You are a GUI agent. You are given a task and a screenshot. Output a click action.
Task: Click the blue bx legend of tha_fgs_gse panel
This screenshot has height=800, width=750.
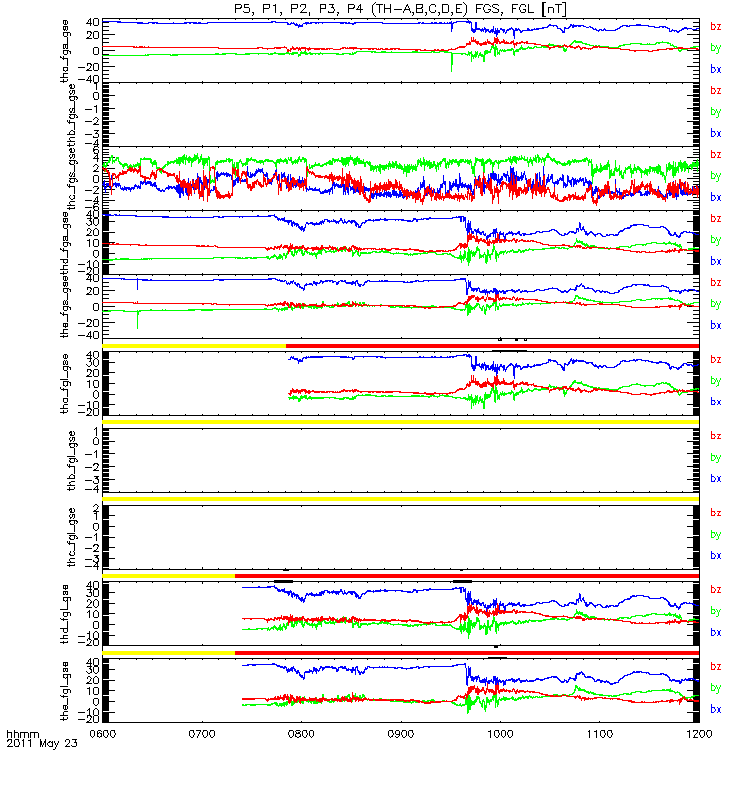pos(716,69)
